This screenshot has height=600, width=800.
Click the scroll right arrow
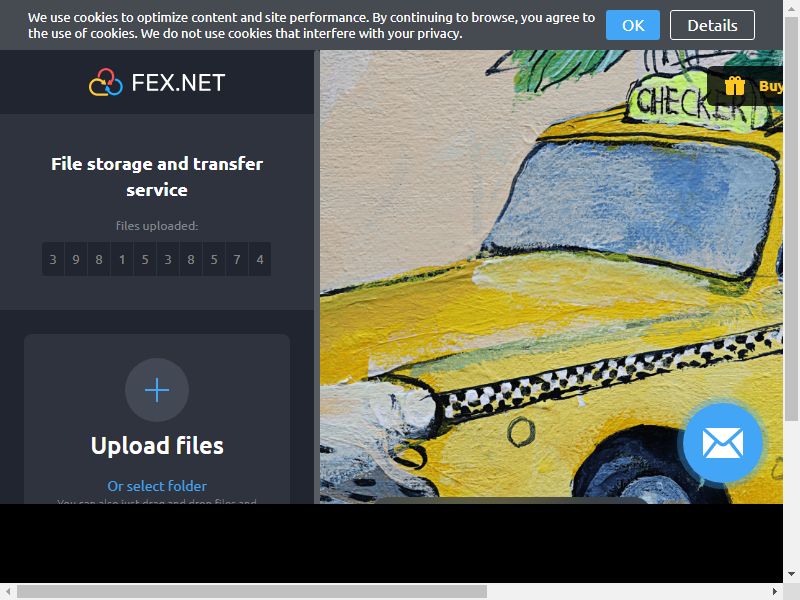[775, 592]
